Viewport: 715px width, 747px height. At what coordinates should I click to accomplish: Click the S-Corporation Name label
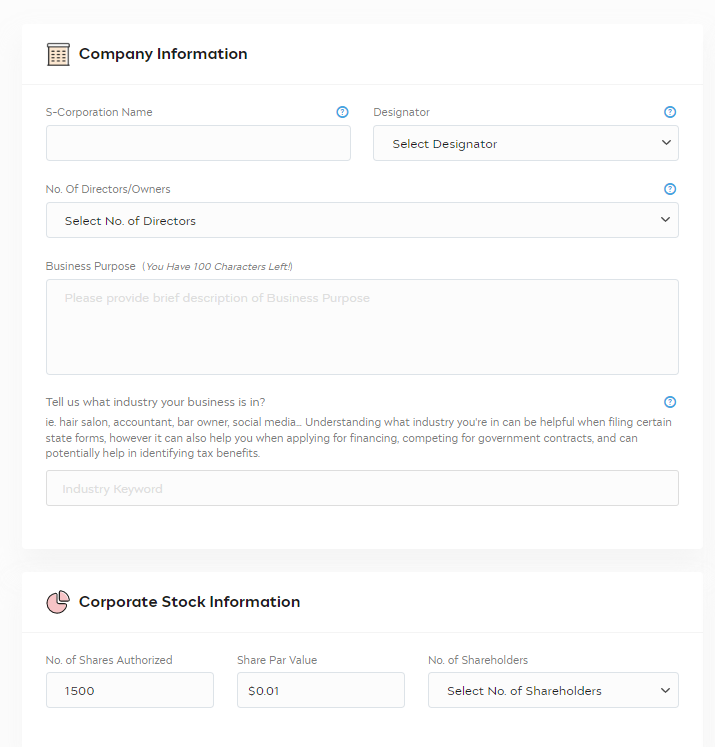[99, 112]
